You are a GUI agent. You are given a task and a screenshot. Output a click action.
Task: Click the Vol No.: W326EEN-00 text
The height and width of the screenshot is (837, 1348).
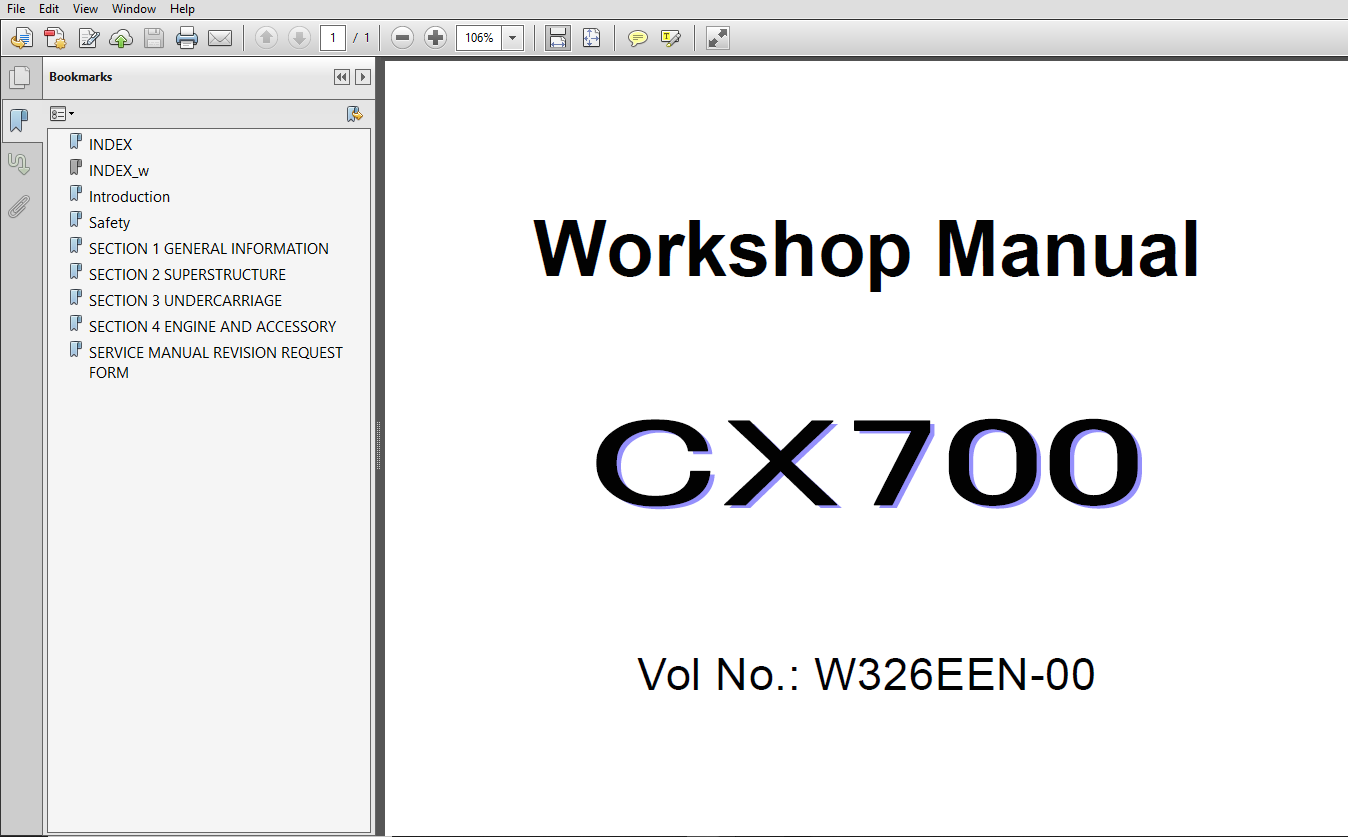tap(866, 675)
